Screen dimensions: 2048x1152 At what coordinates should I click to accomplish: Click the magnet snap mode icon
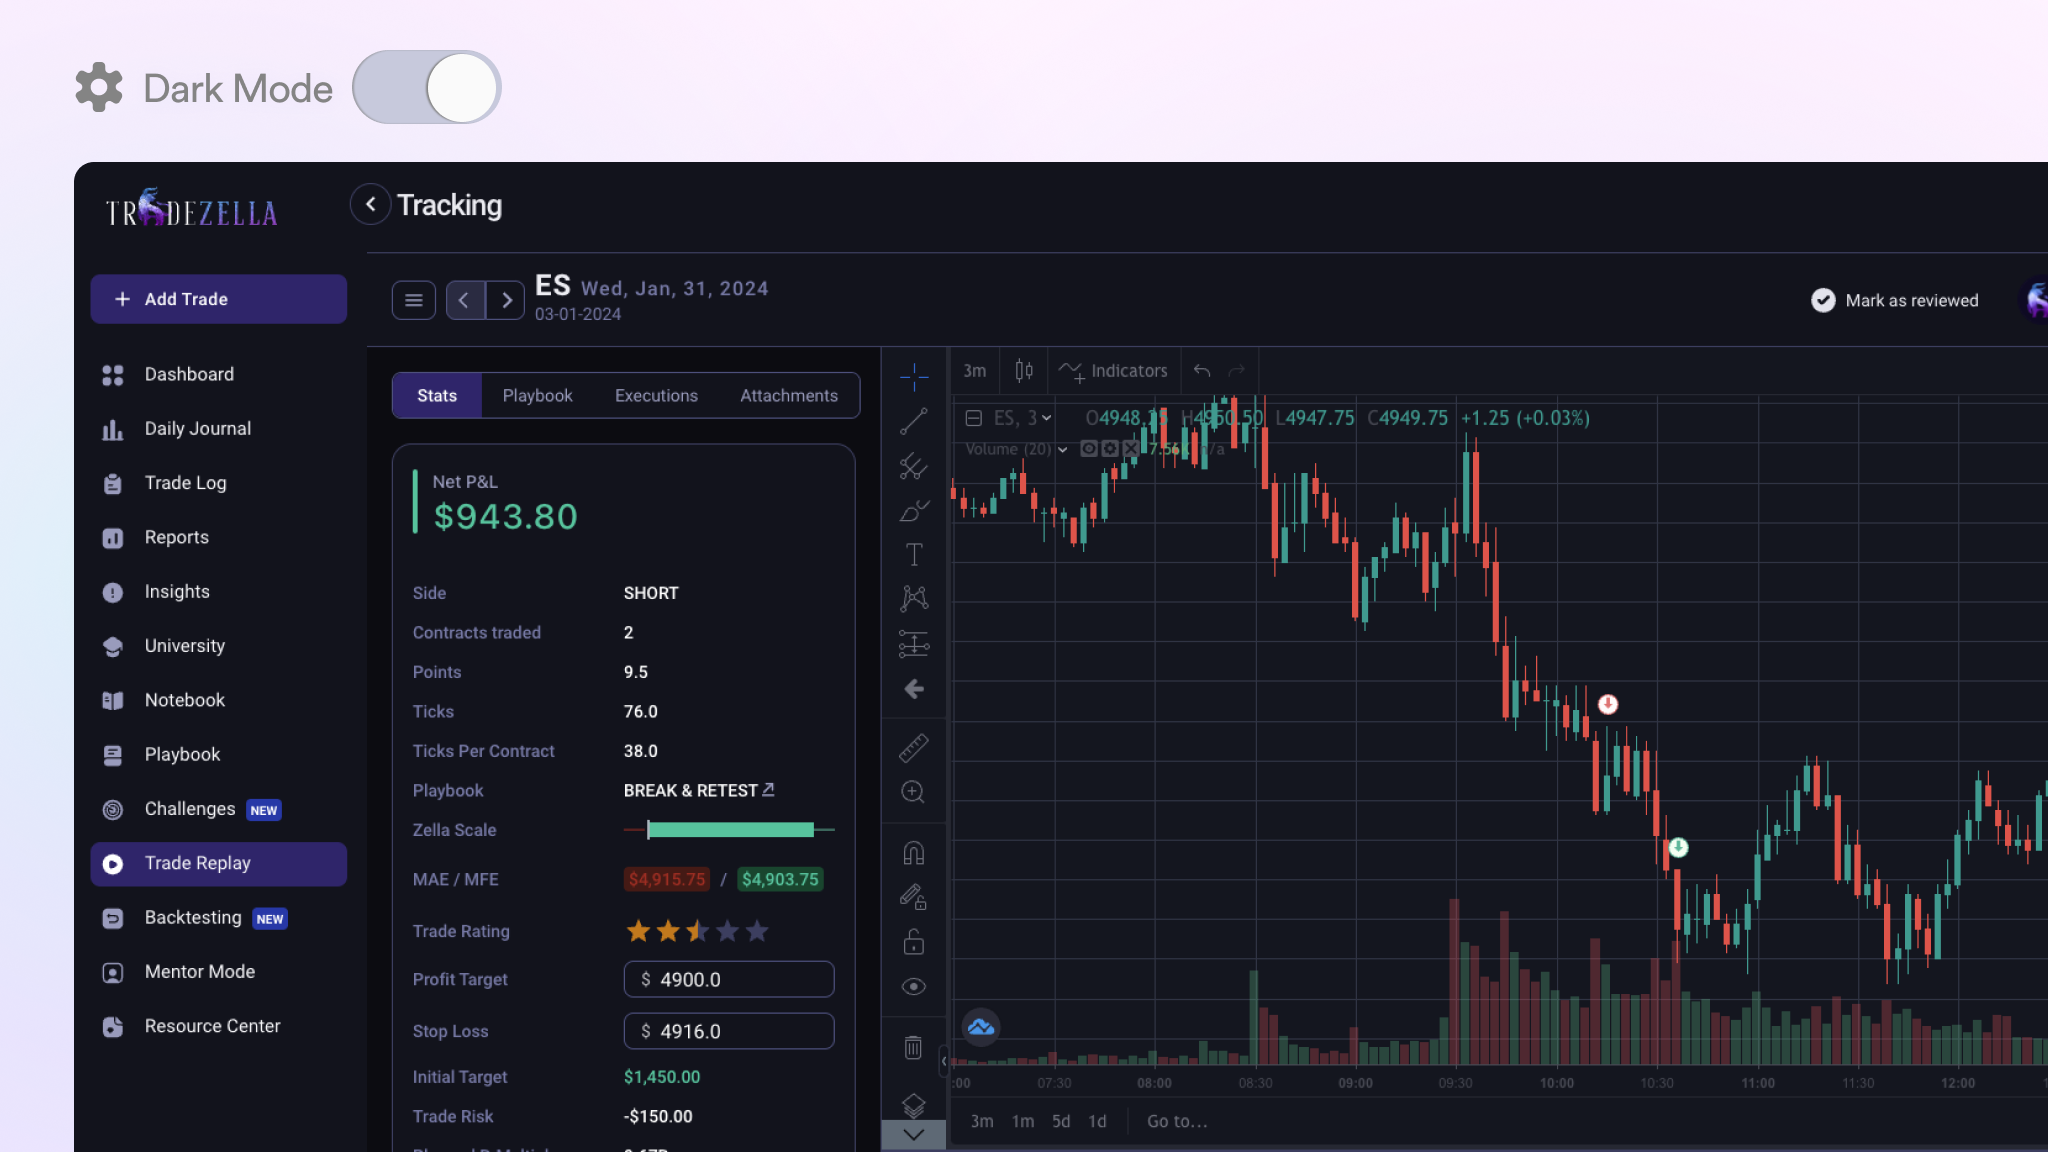coord(913,853)
